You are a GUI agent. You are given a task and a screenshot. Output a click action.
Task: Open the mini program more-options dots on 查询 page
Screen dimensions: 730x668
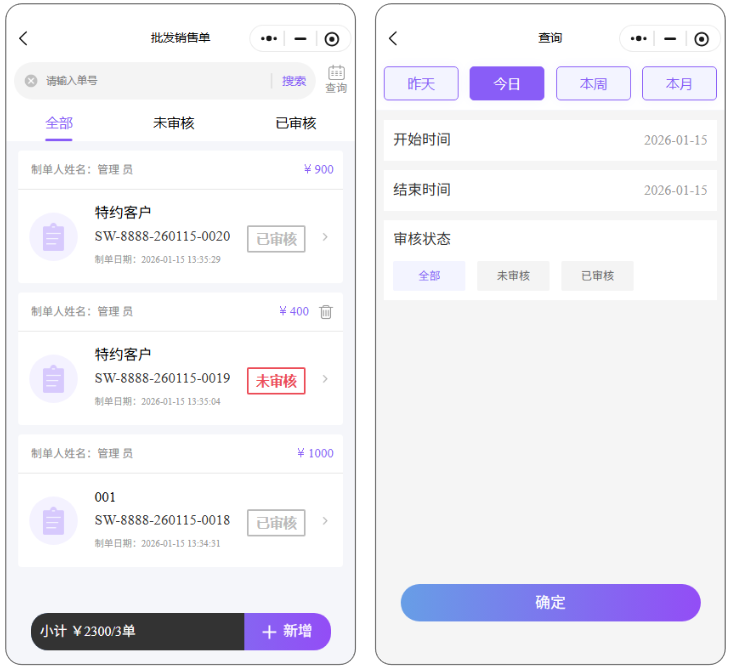point(639,39)
